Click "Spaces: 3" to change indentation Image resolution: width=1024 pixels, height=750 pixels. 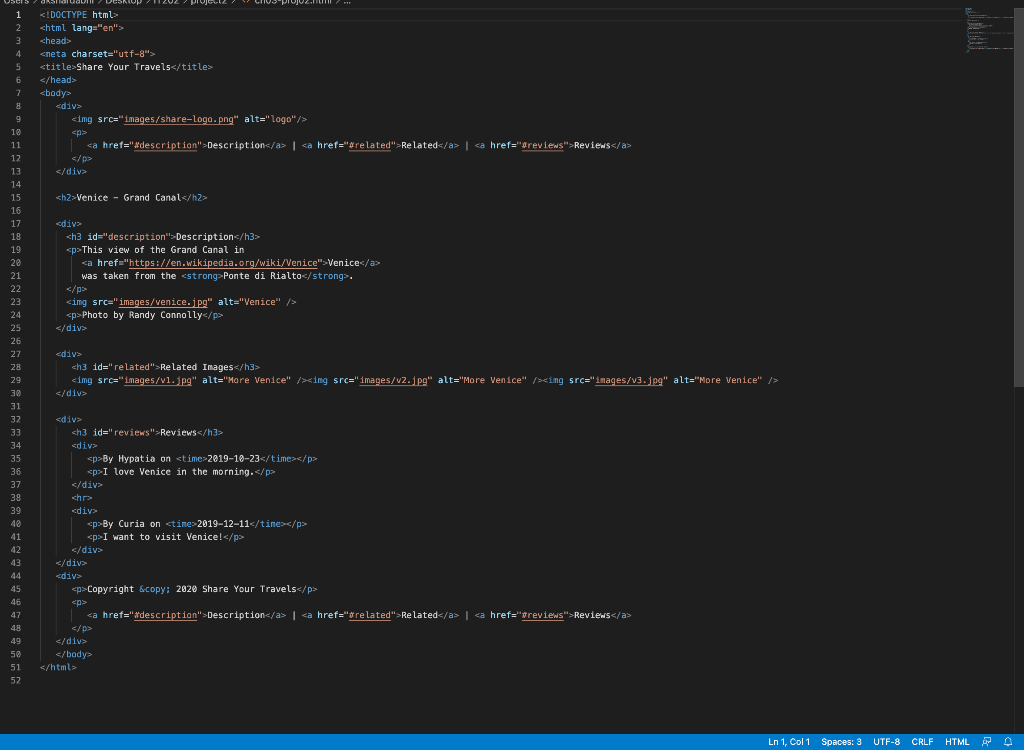pyautogui.click(x=840, y=741)
